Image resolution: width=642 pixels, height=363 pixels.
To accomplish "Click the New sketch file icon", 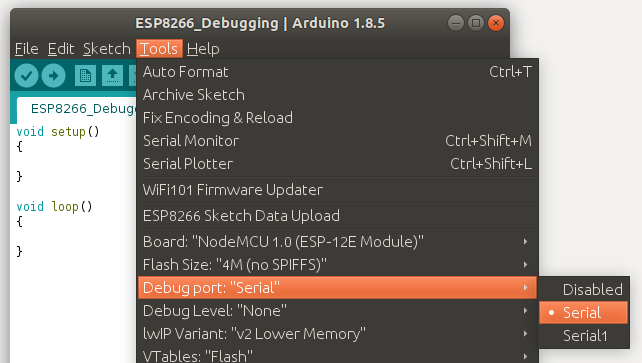I will click(x=85, y=76).
